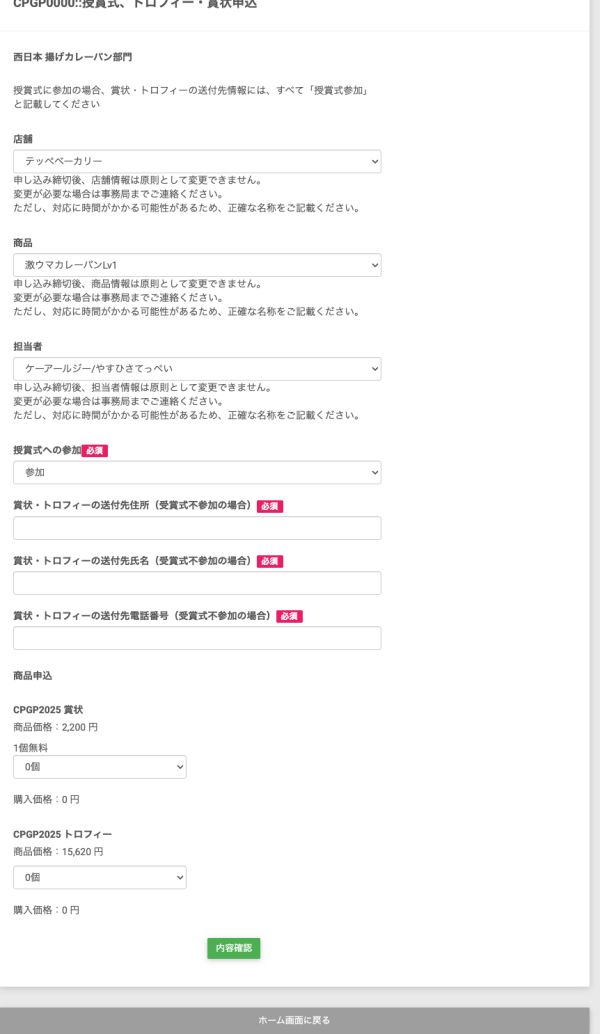
Task: Open the 店舗 dropdown showing テッペーカリー
Action: [197, 161]
